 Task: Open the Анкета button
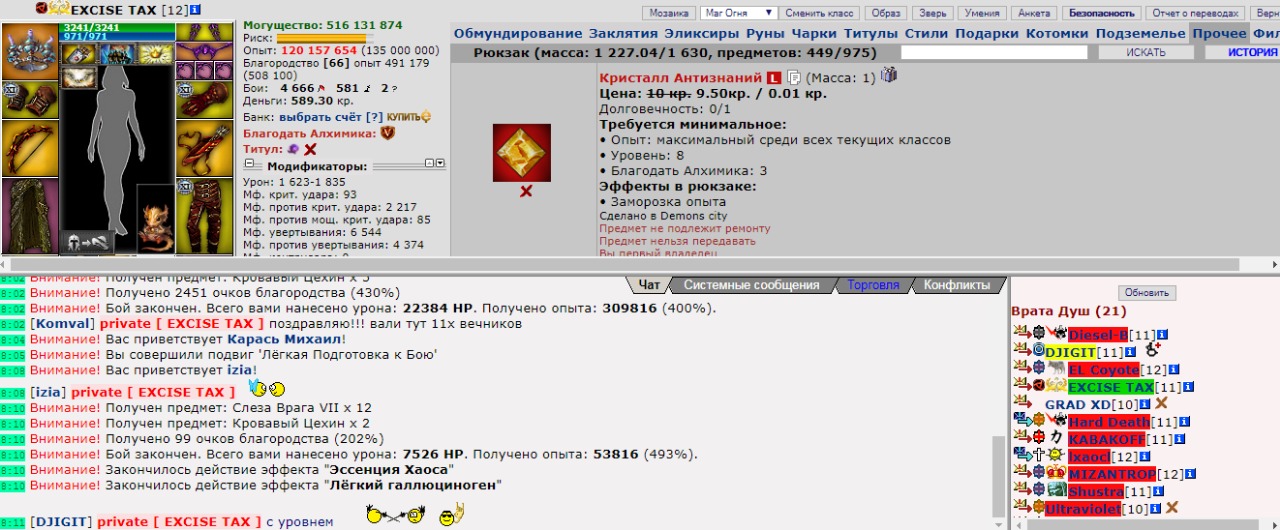click(1036, 13)
